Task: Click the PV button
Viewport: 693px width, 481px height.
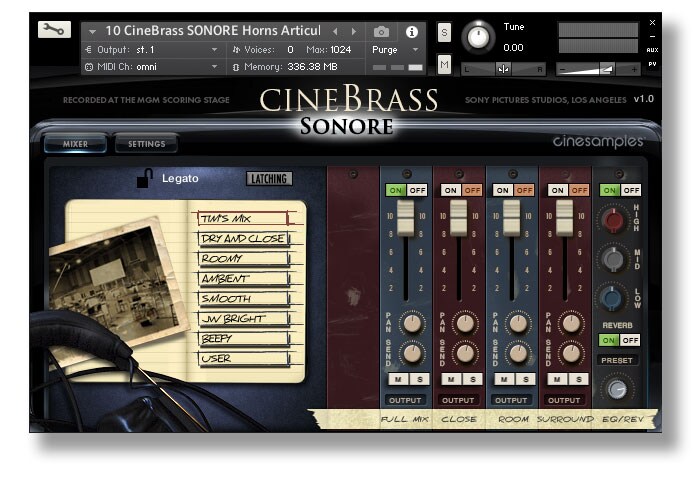Action: [652, 64]
